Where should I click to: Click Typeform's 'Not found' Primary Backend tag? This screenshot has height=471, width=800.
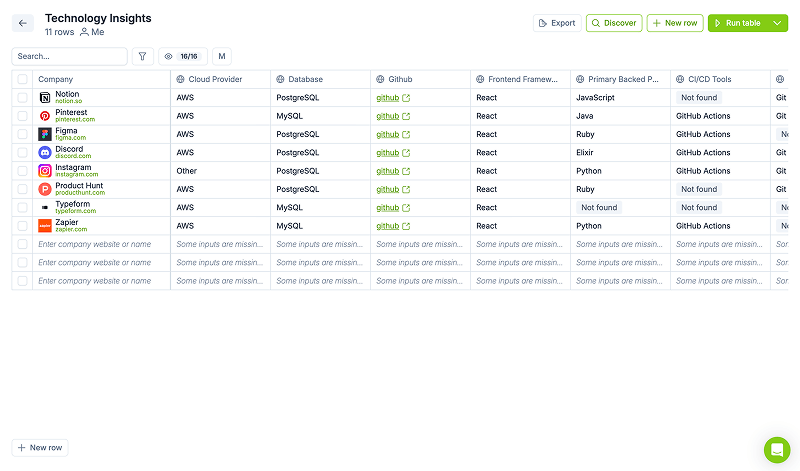pos(599,208)
